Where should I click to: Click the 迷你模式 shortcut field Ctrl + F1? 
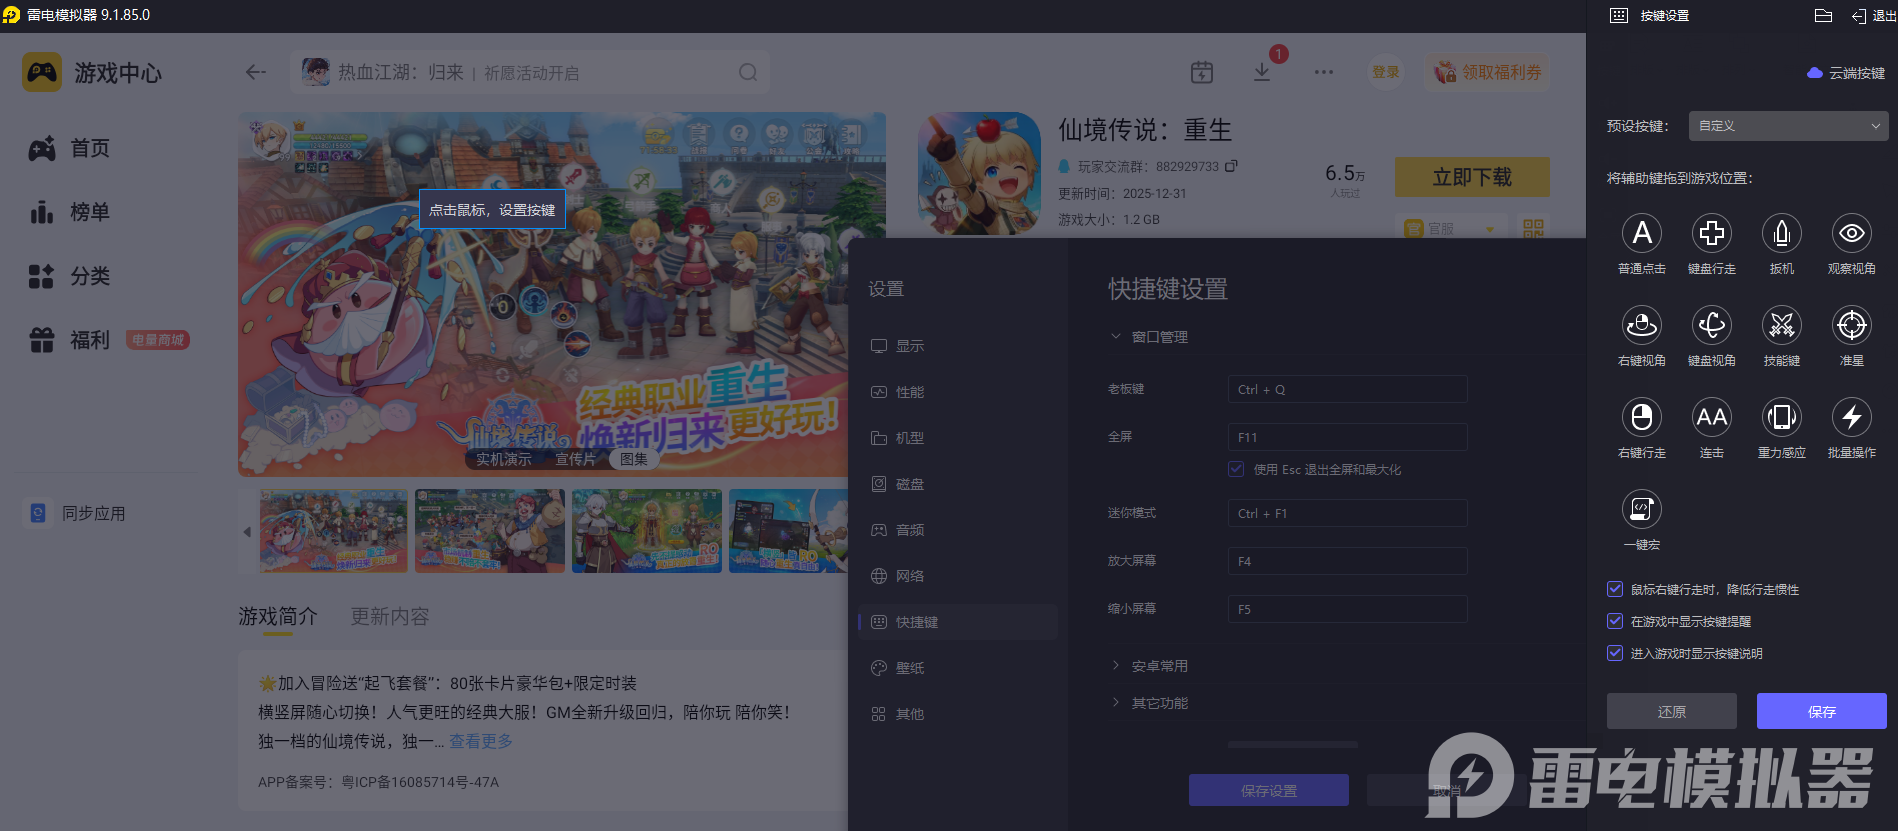[1348, 513]
